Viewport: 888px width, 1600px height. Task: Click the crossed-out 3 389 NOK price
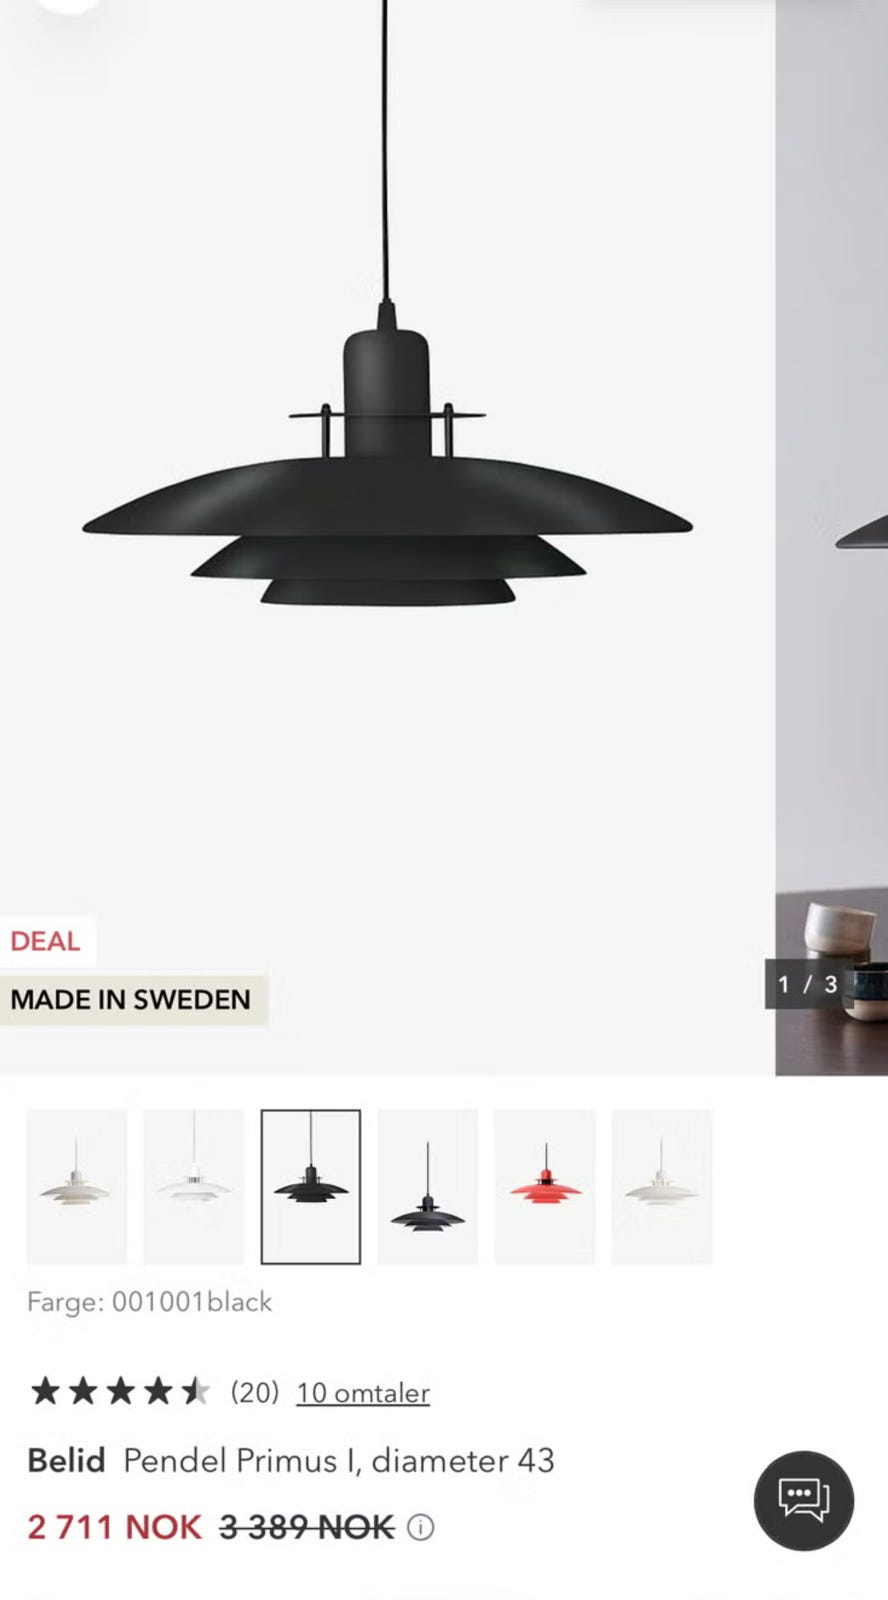point(307,1527)
